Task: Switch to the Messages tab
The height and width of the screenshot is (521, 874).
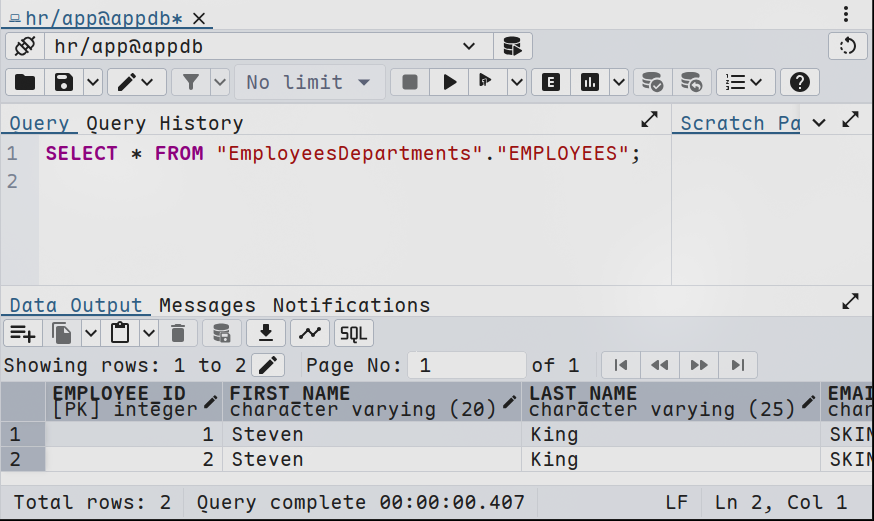Action: pyautogui.click(x=207, y=305)
